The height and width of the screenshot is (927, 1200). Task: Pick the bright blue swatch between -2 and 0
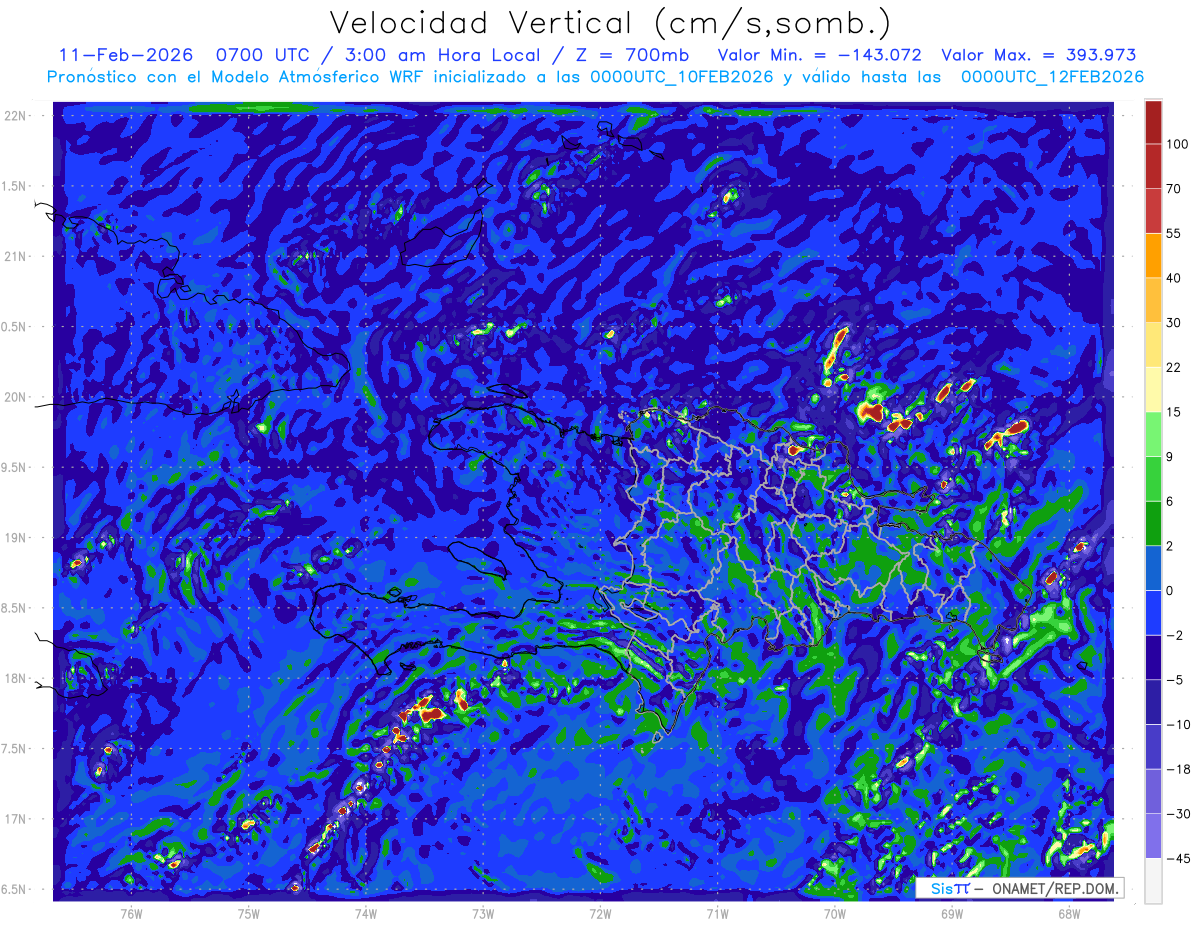[x=1153, y=612]
